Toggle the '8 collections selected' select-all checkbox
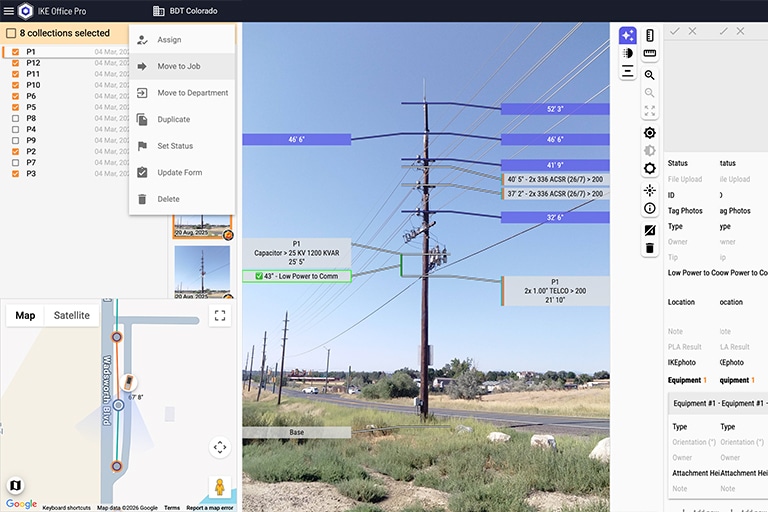 pos(11,33)
